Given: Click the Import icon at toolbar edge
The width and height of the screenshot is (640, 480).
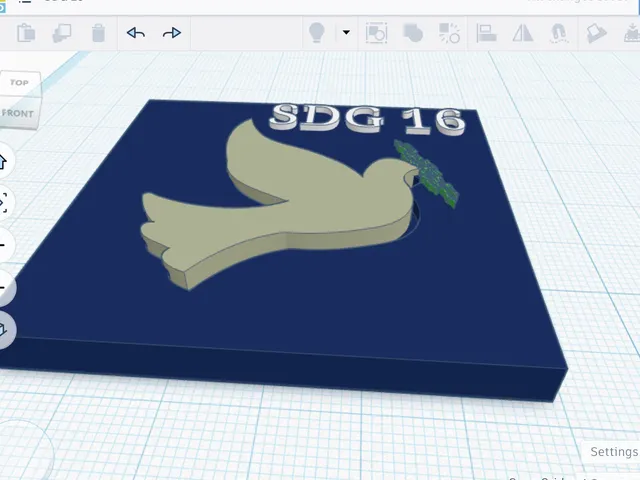Looking at the screenshot, I should (x=632, y=33).
